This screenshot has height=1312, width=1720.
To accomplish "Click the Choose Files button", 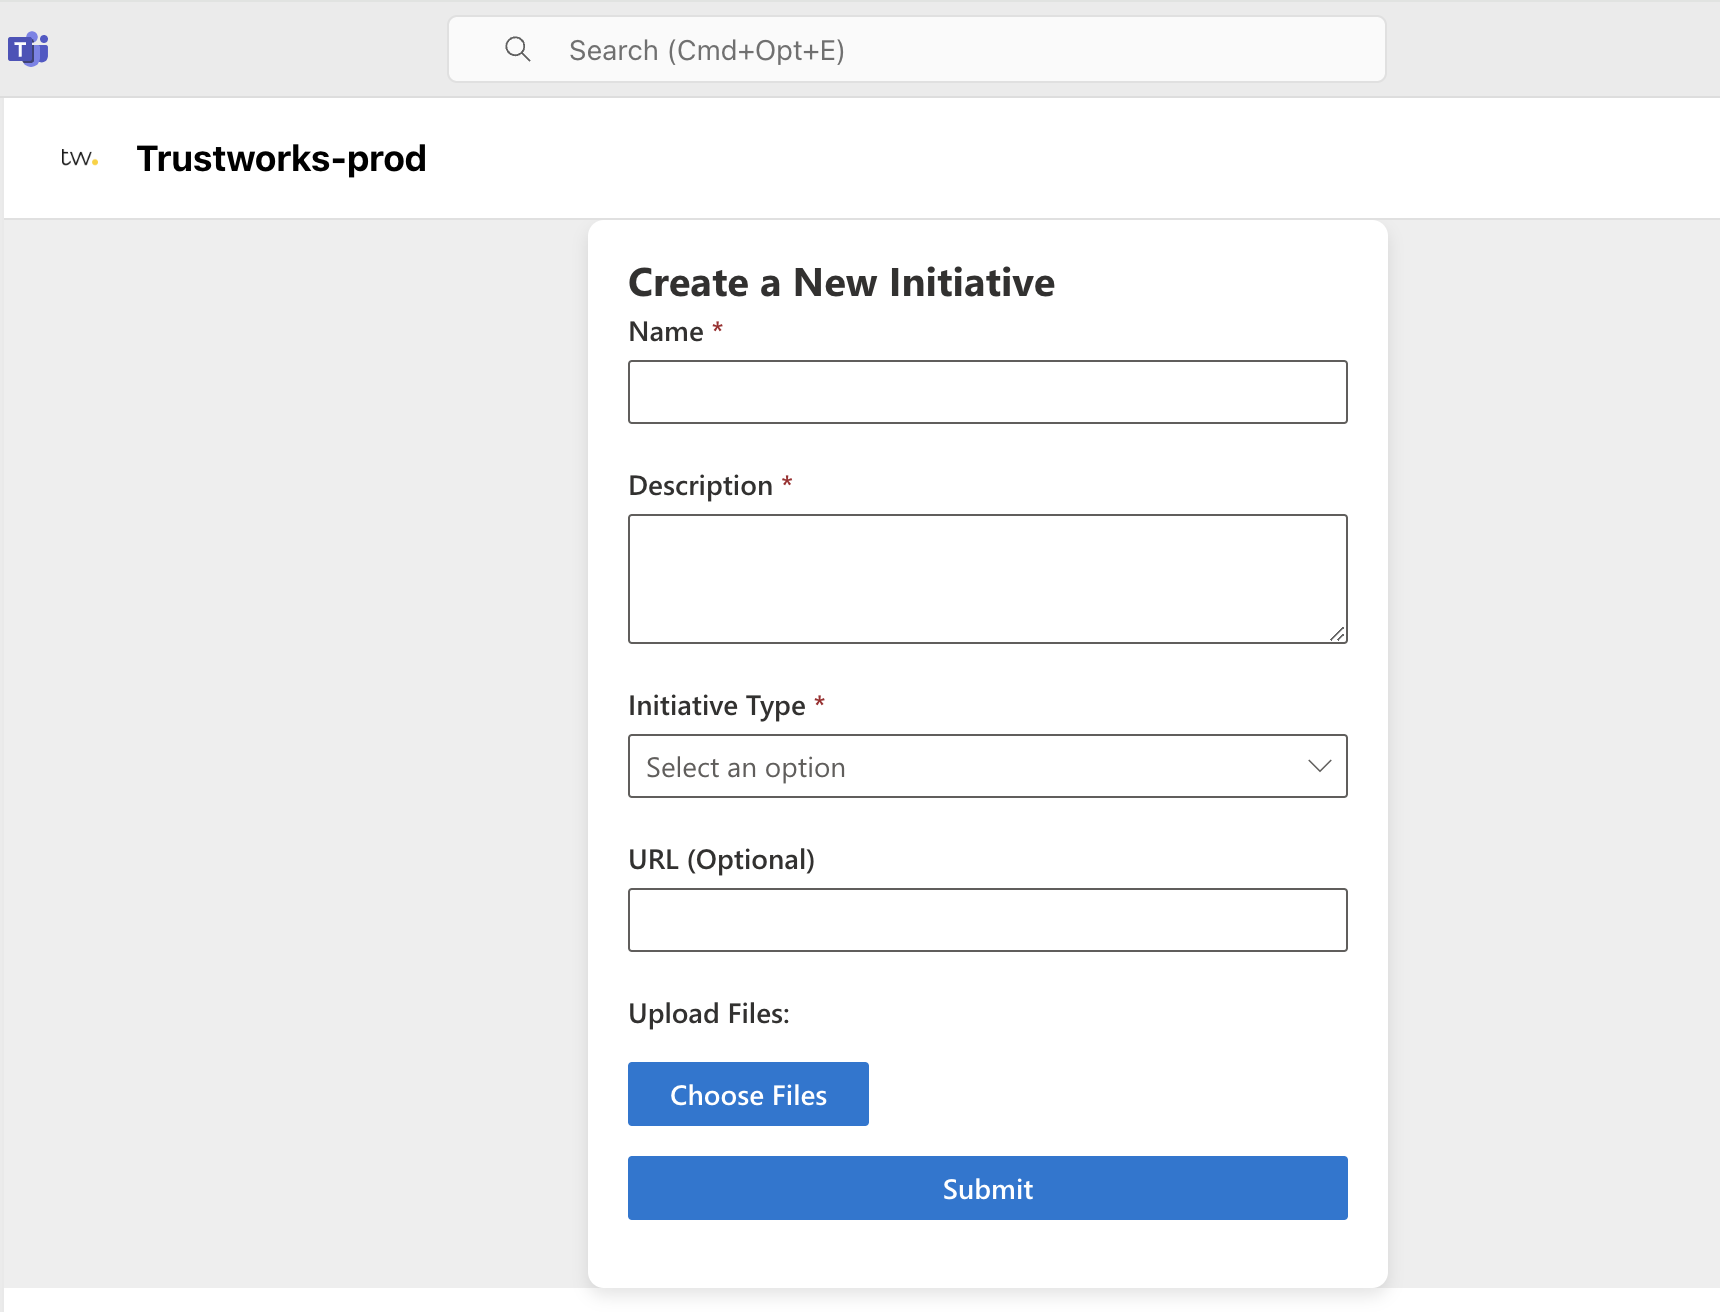I will tap(748, 1094).
